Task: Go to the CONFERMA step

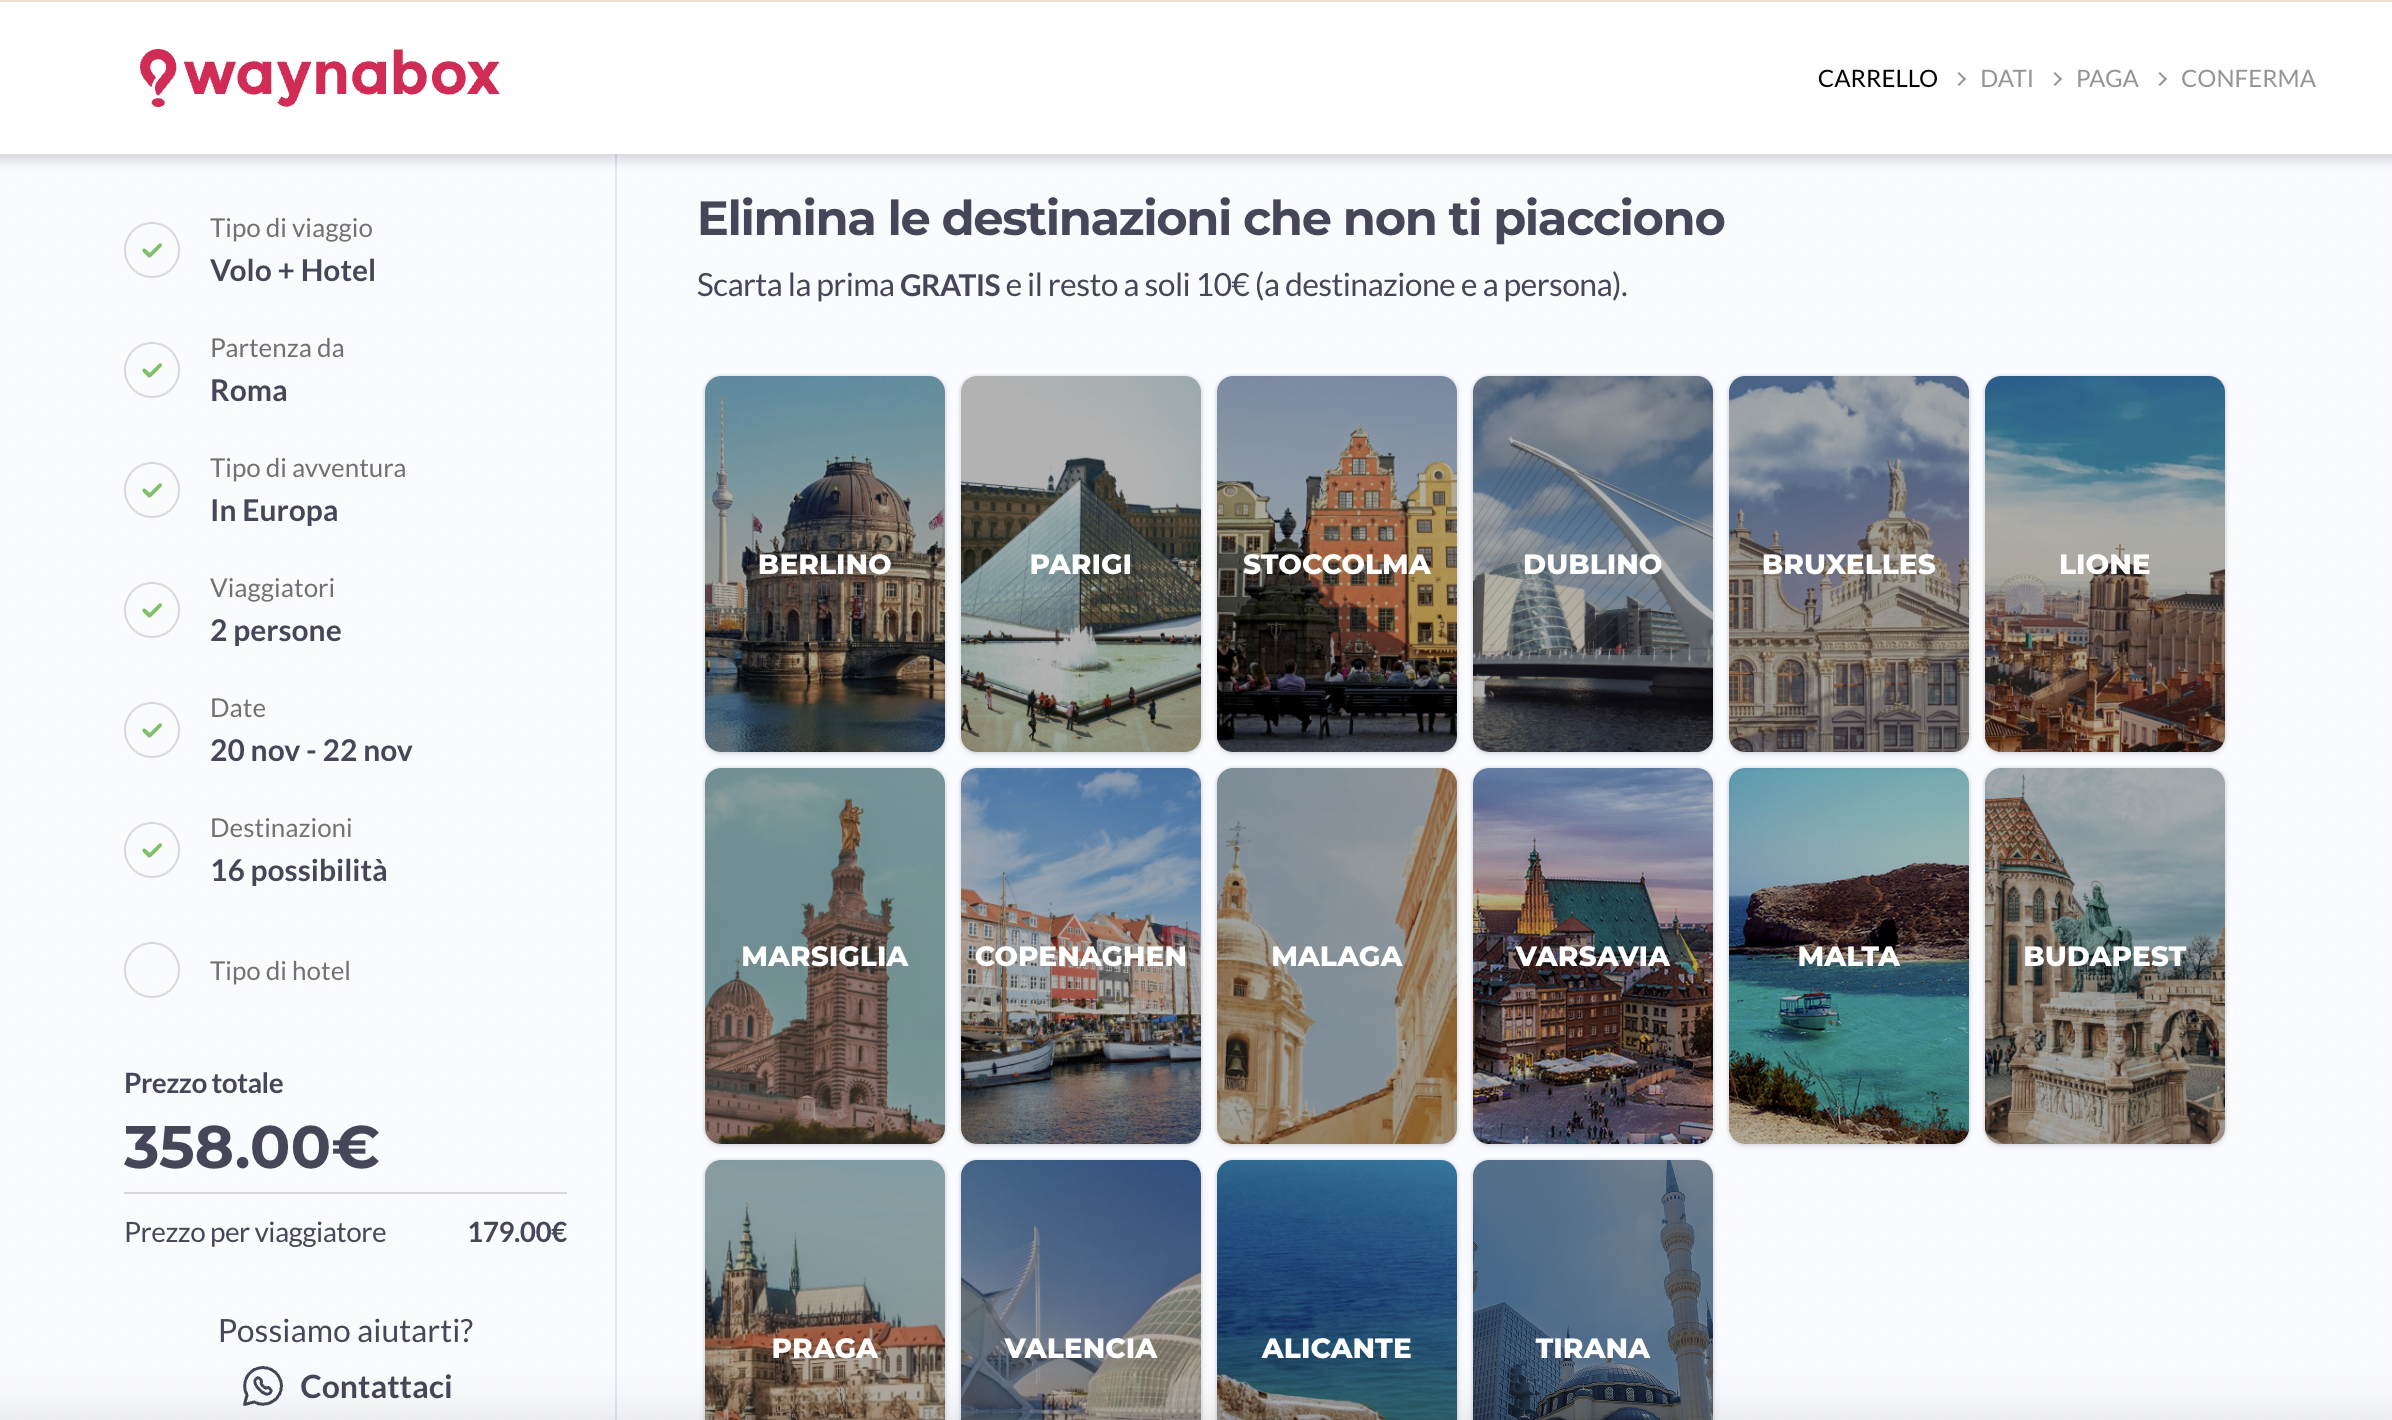Action: pos(2248,78)
